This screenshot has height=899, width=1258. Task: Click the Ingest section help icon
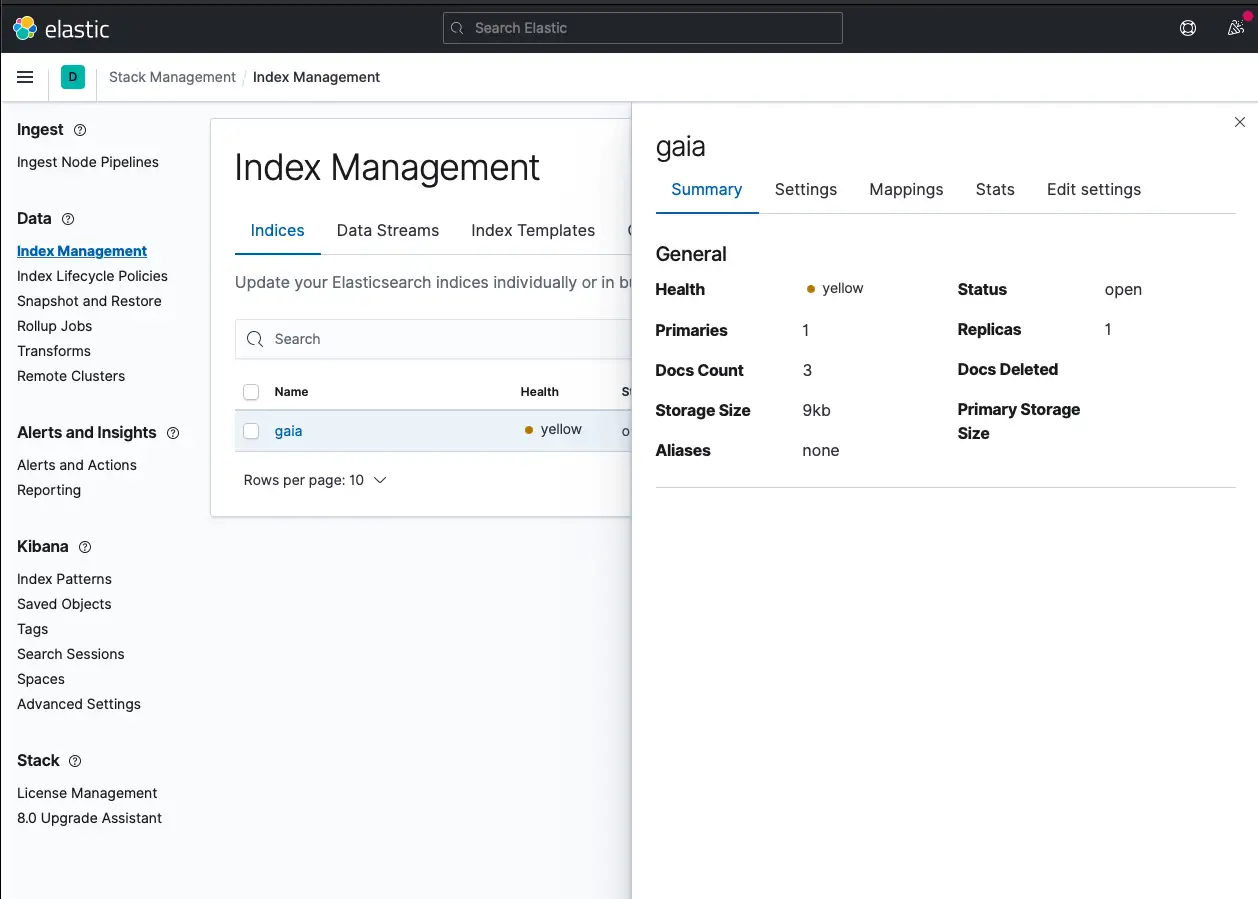coord(81,130)
